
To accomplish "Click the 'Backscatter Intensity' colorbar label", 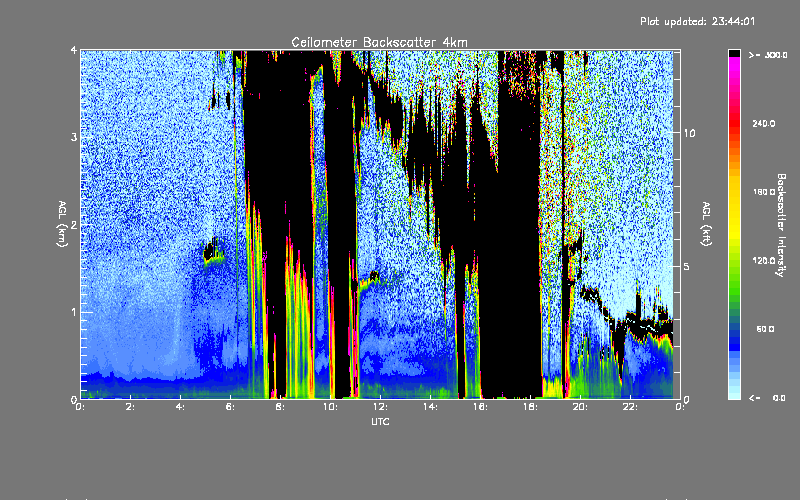I will click(781, 225).
